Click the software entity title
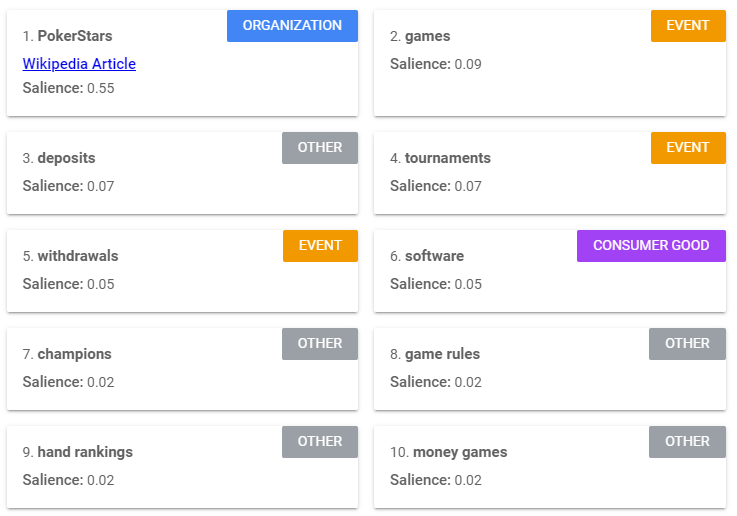737x516 pixels. (434, 256)
